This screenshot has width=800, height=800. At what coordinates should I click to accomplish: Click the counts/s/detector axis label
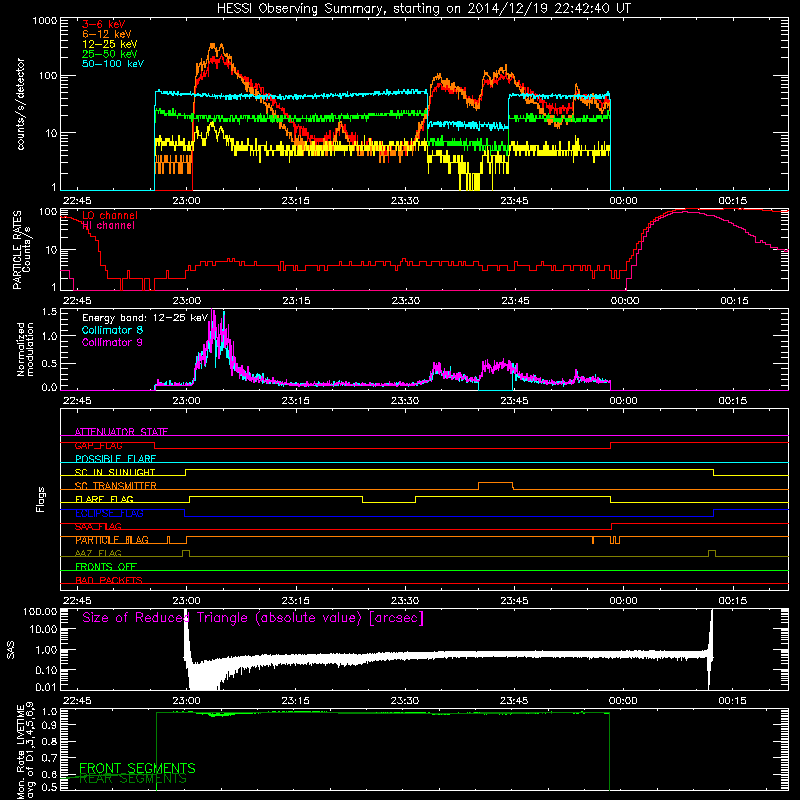pos(20,104)
